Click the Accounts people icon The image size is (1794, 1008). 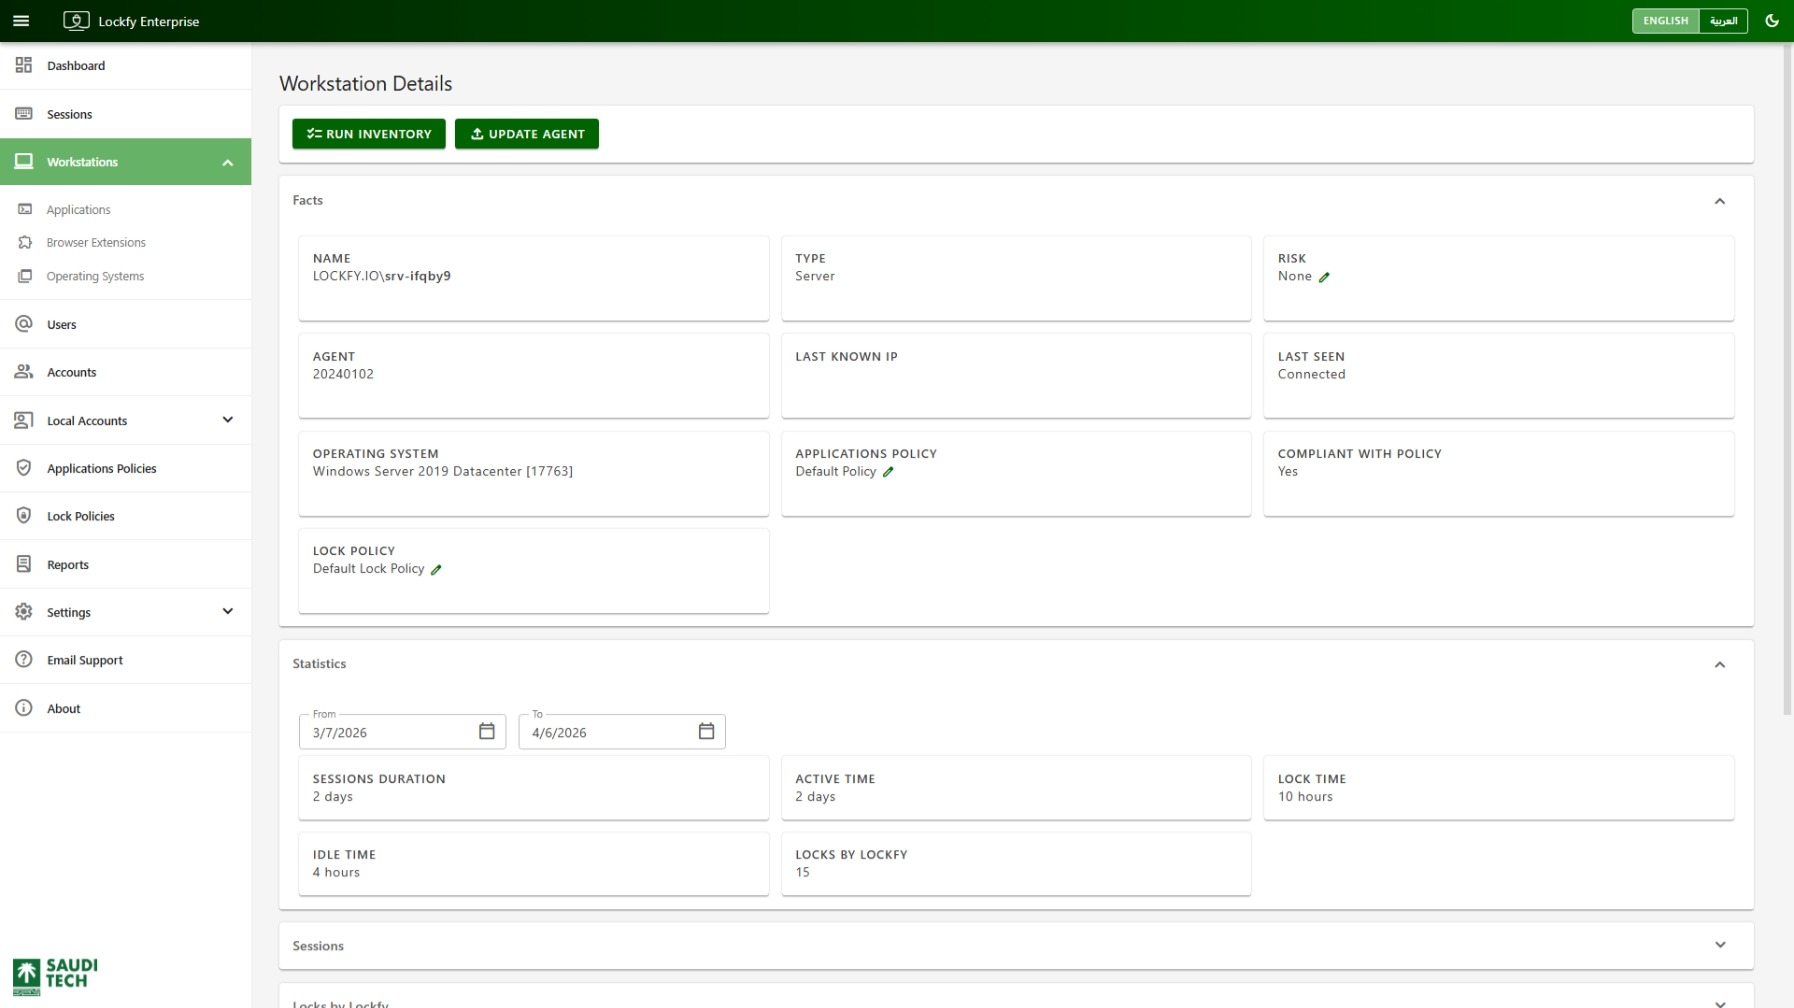tap(24, 372)
